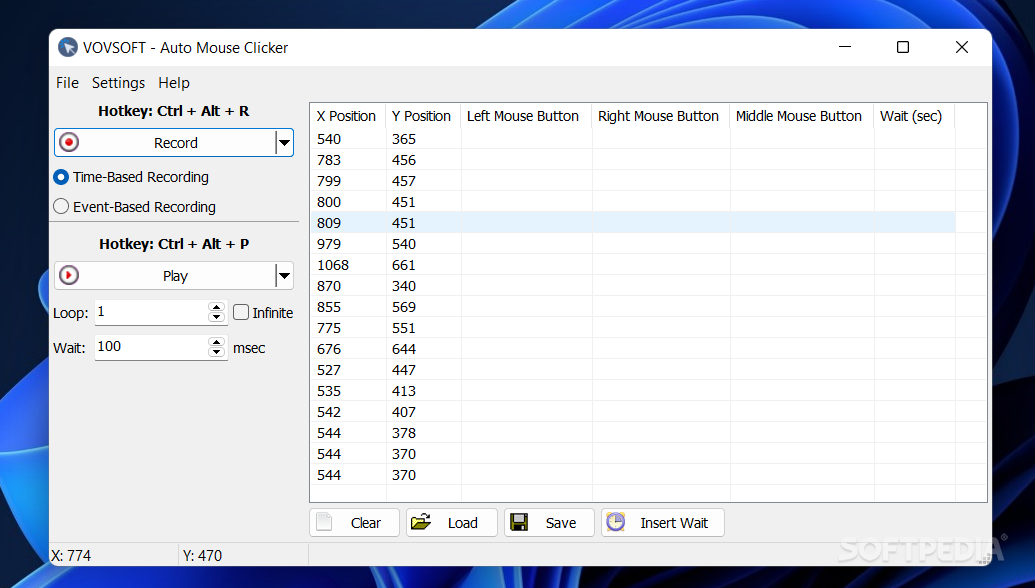This screenshot has width=1035, height=588.
Task: Decrease the Loop value with down arrow
Action: click(x=217, y=317)
